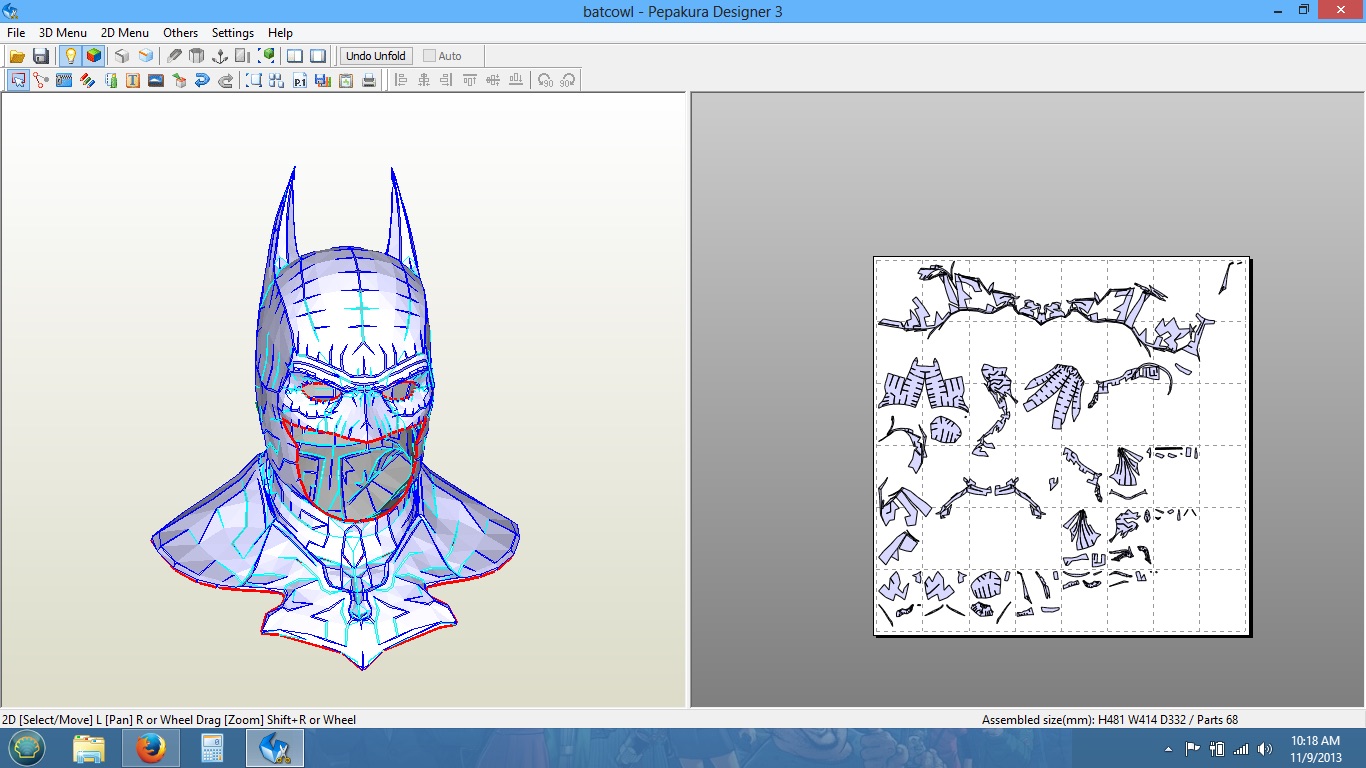Click the Windows Start button
Screen dimensions: 1366x768
(27, 748)
